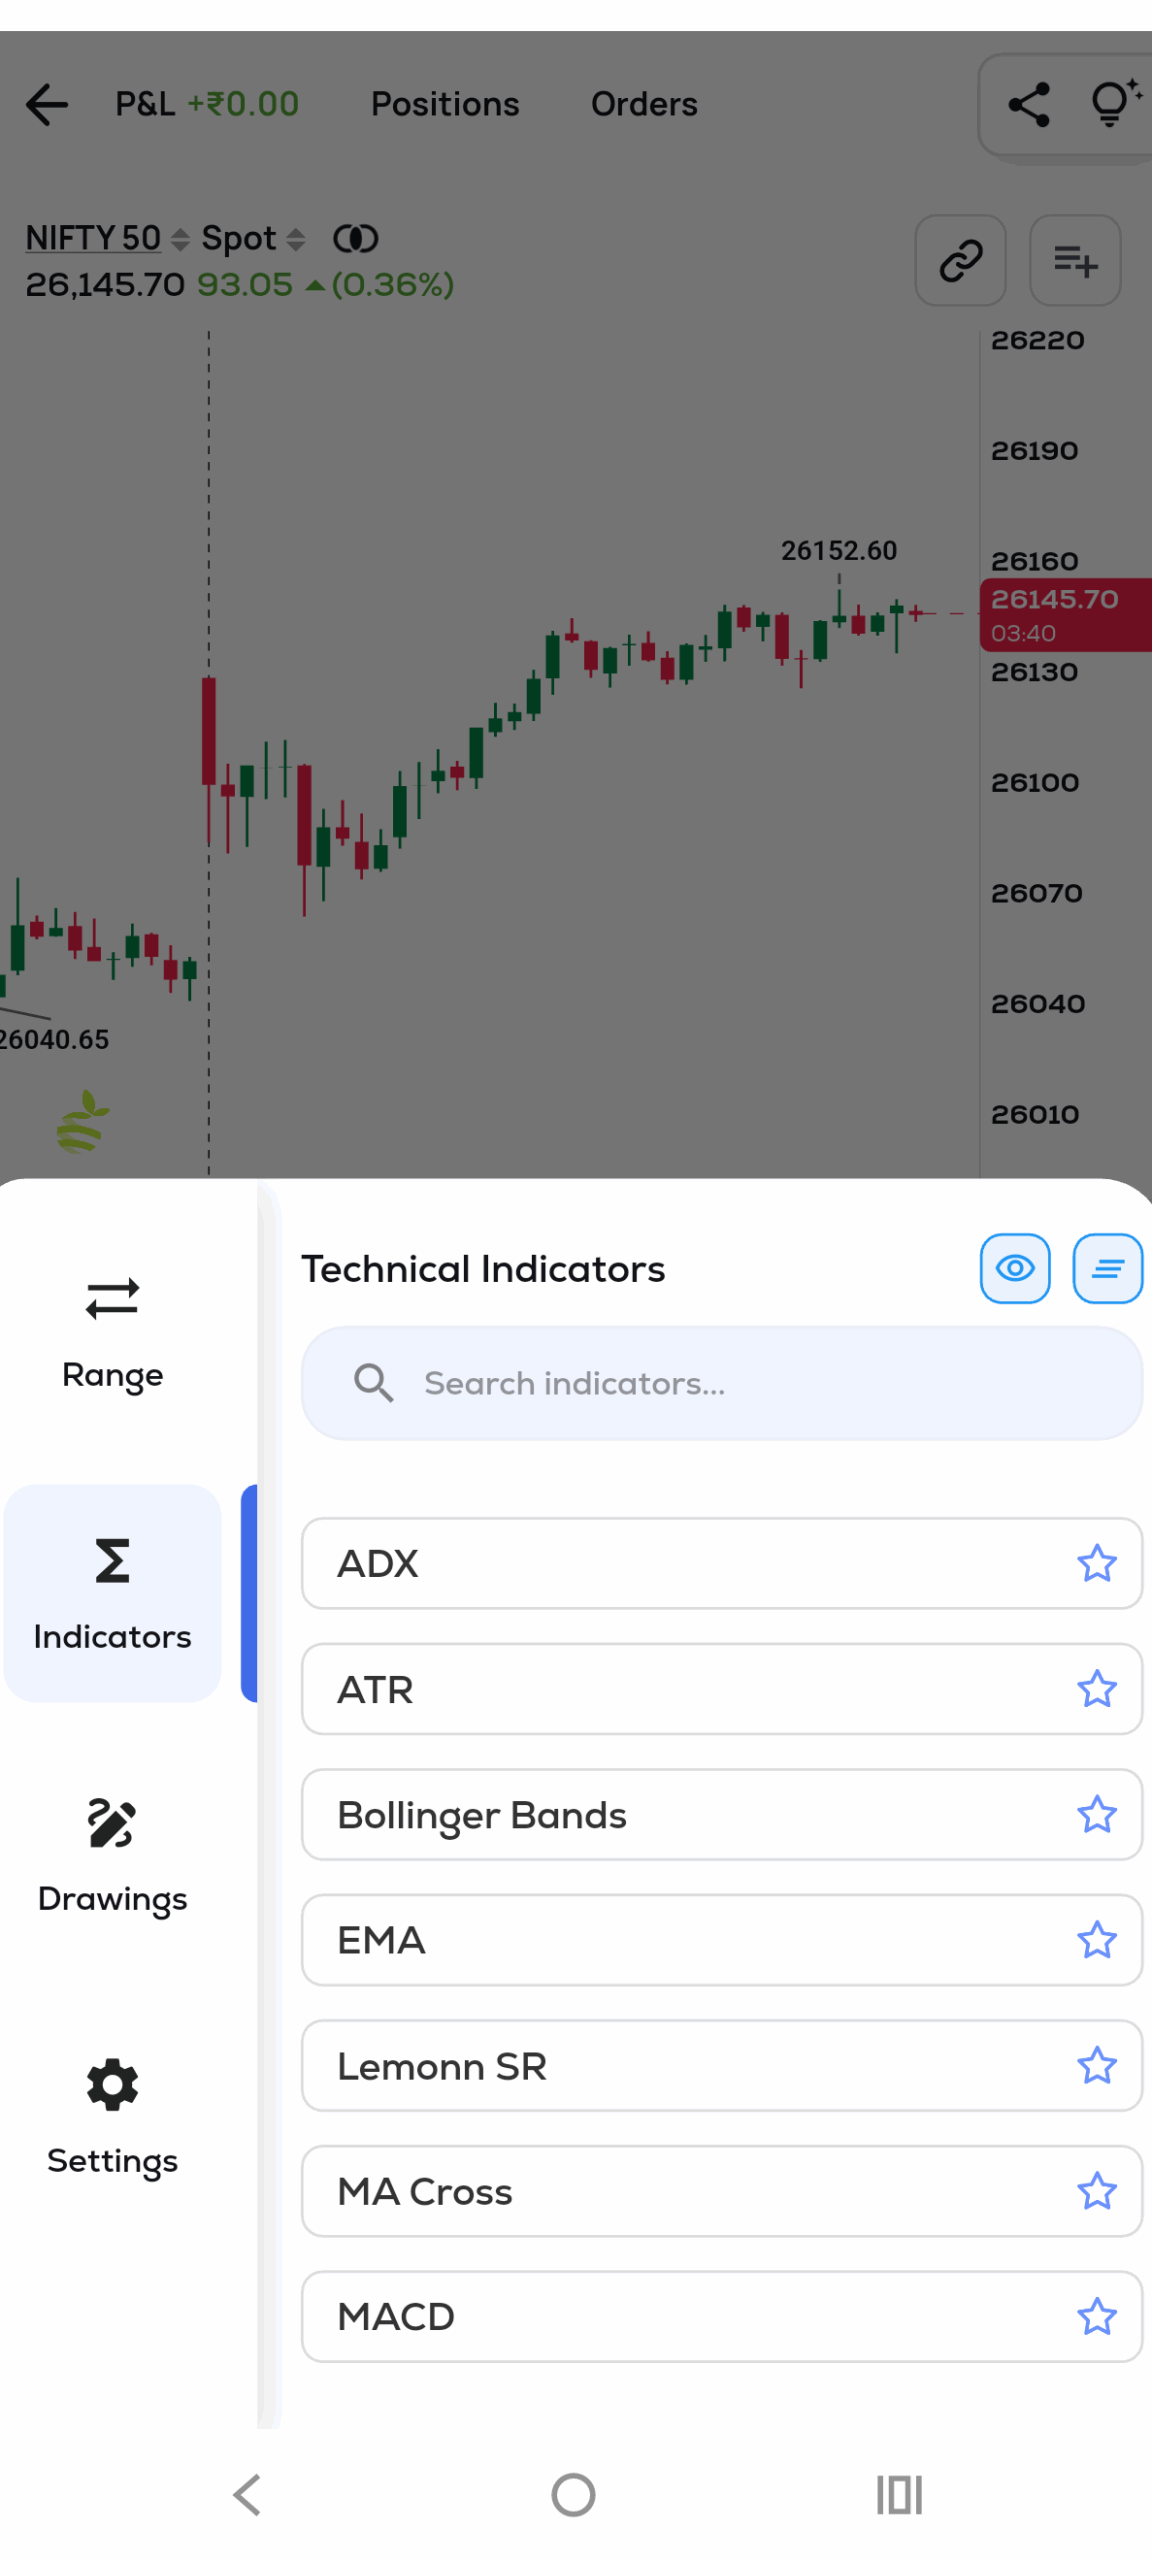Add the EMA indicator
The width and height of the screenshot is (1152, 2560).
(680, 1940)
